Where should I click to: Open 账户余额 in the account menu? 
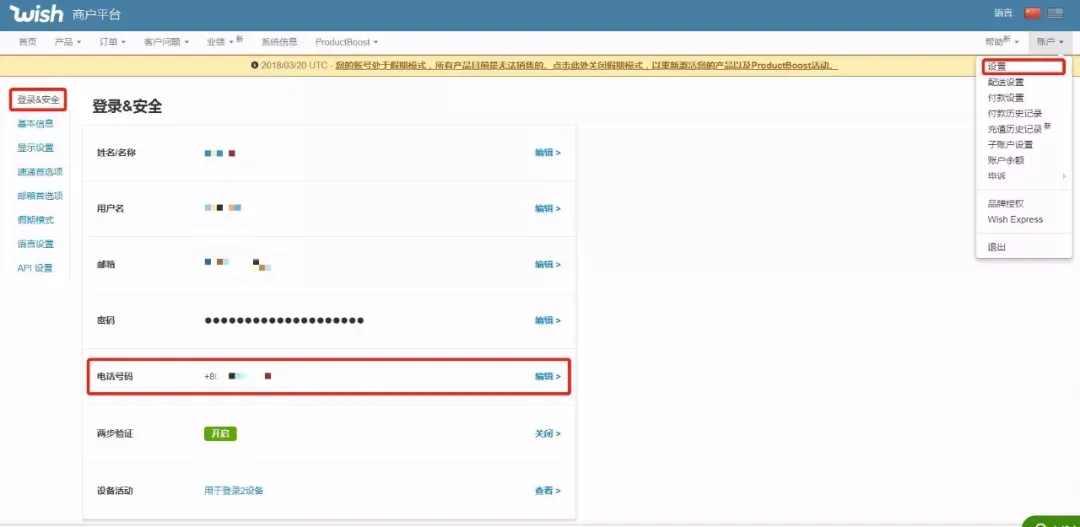(1006, 161)
